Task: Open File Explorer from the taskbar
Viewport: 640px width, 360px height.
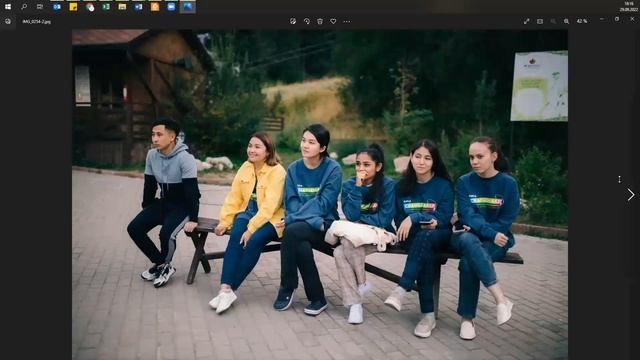Action: coord(122,7)
